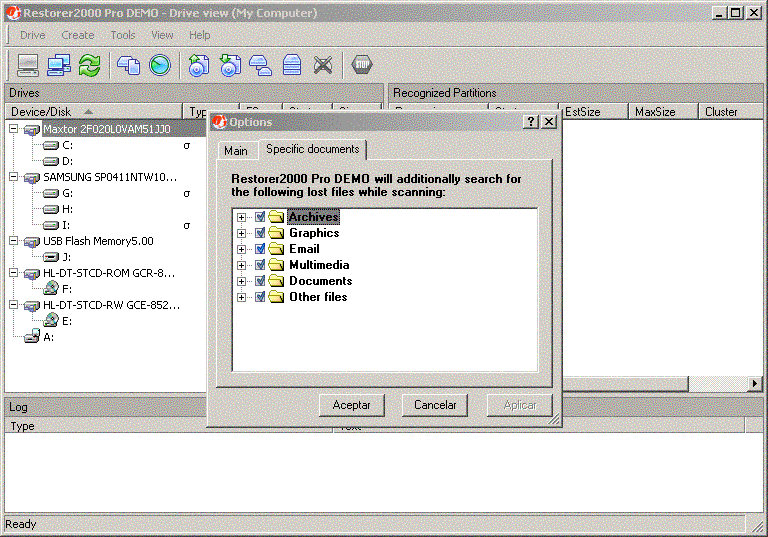Click the Multimedia folder icon
This screenshot has height=537, width=768.
[276, 265]
